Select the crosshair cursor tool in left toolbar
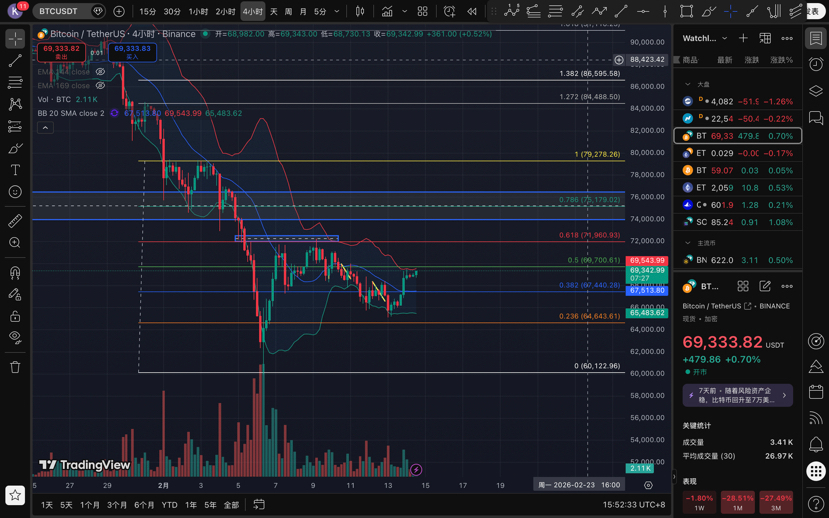The height and width of the screenshot is (518, 829). pyautogui.click(x=15, y=39)
